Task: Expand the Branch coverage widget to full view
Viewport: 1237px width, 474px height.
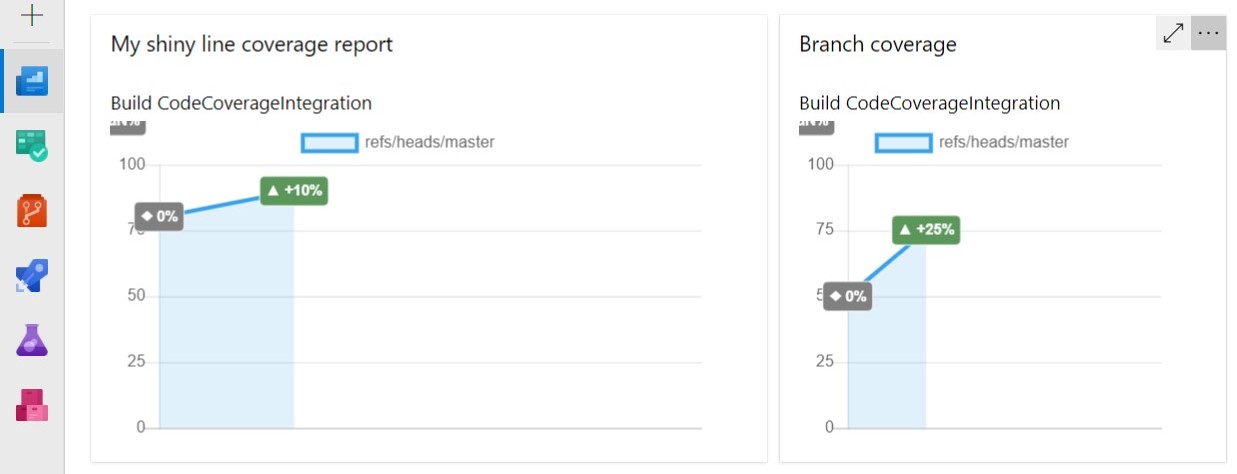Action: [1173, 33]
